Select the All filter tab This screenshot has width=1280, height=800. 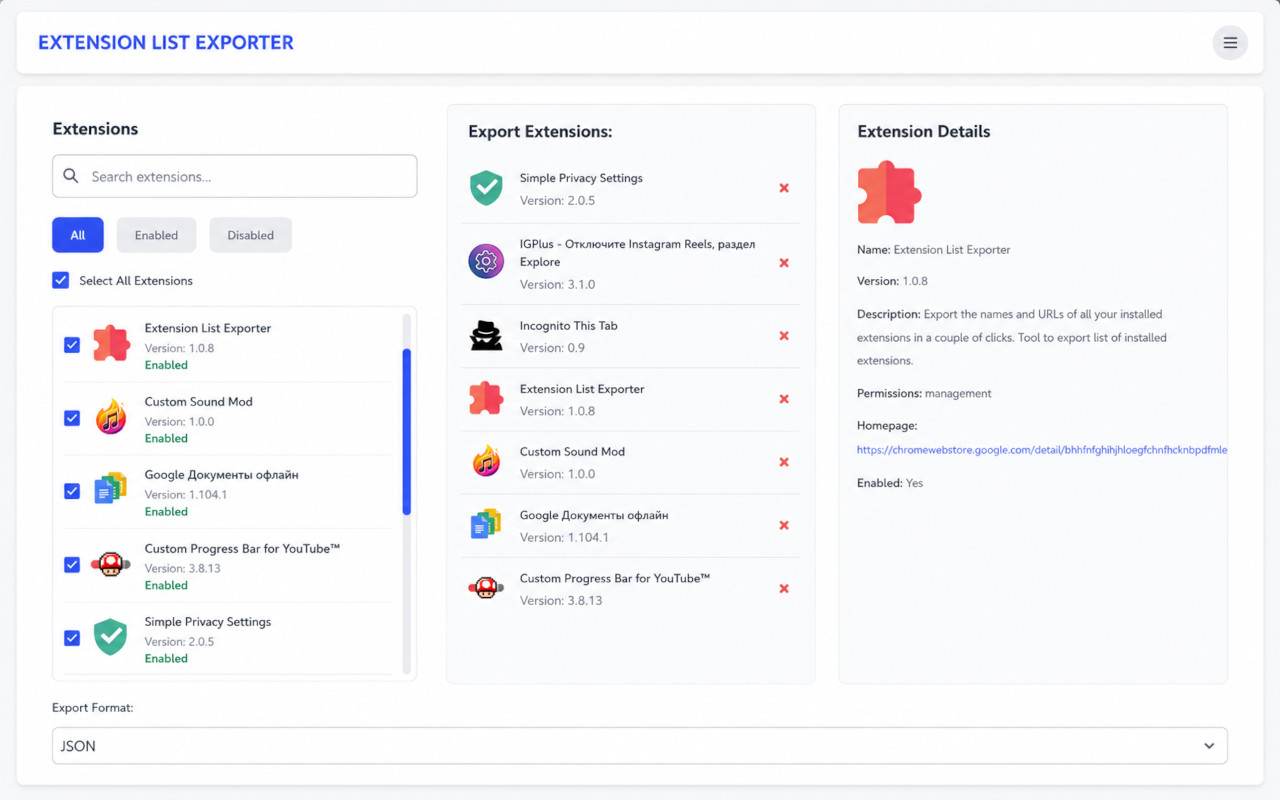pyautogui.click(x=78, y=235)
